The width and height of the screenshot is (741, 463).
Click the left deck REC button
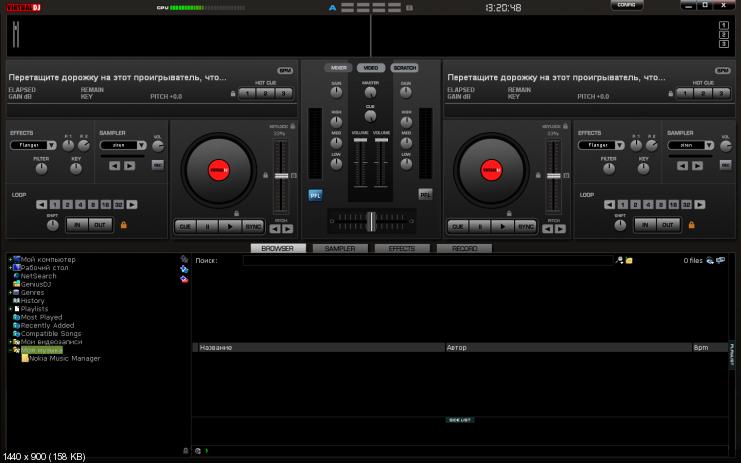tap(157, 165)
